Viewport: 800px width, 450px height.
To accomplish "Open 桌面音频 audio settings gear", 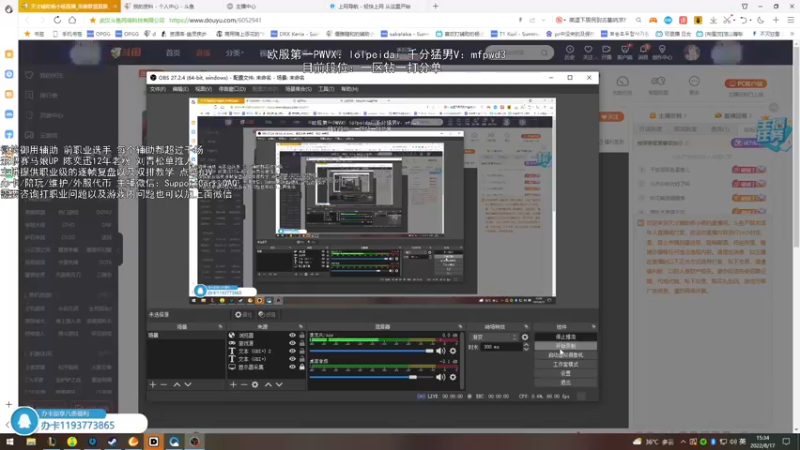I will pos(453,377).
